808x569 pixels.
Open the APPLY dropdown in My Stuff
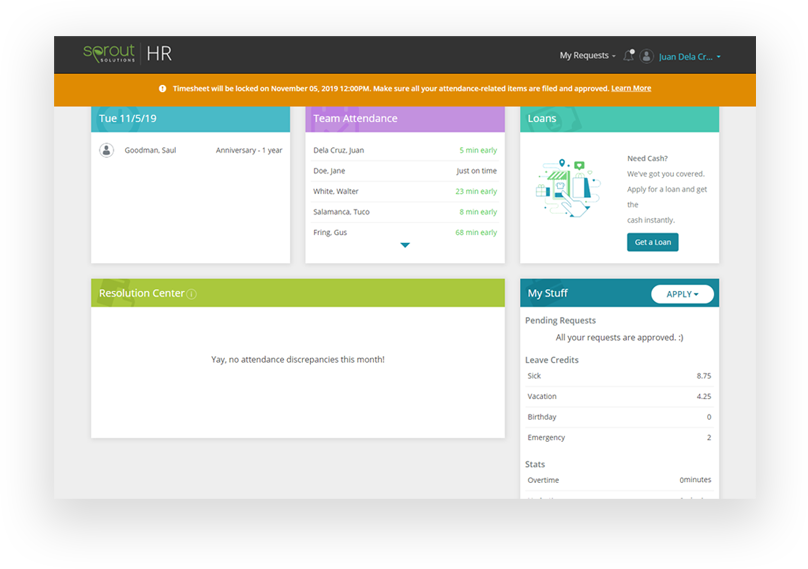[x=682, y=294]
